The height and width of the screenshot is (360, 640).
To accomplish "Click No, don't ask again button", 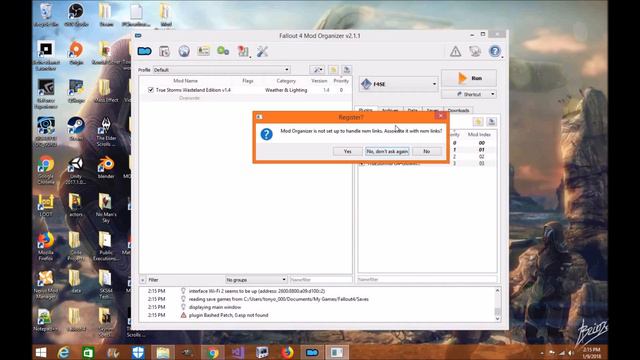I will coord(387,151).
